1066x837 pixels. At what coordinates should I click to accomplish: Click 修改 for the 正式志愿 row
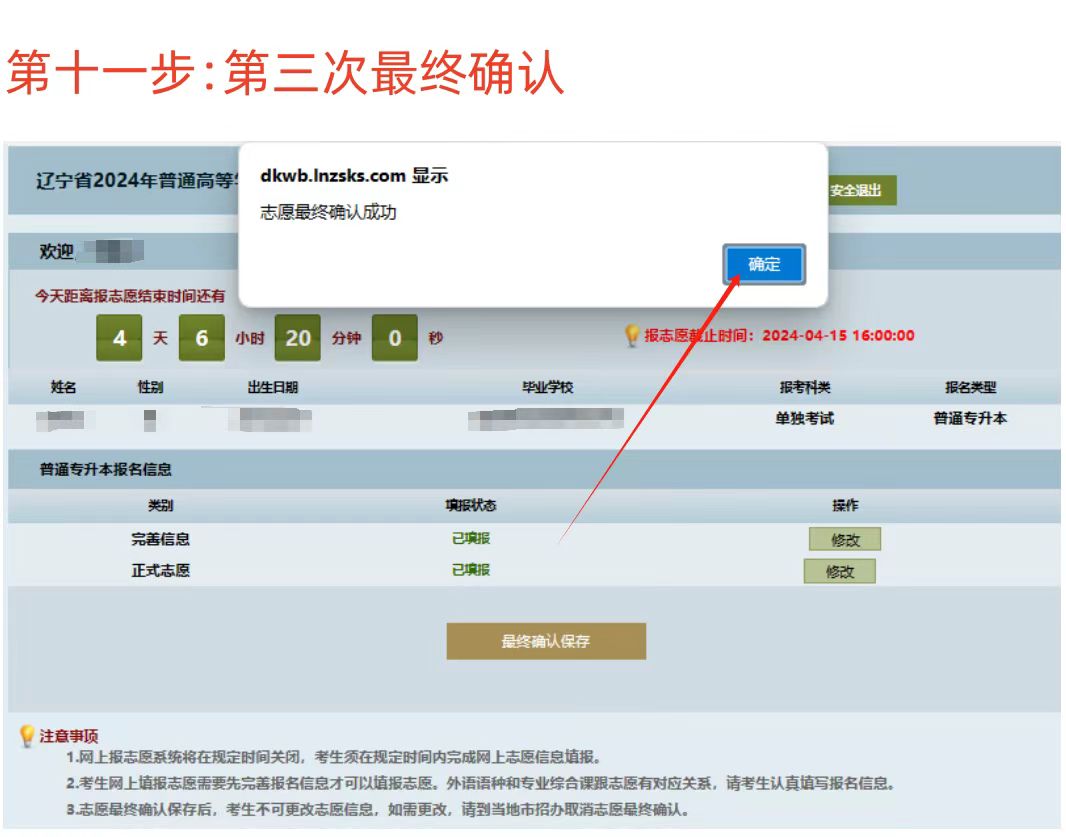tap(840, 572)
